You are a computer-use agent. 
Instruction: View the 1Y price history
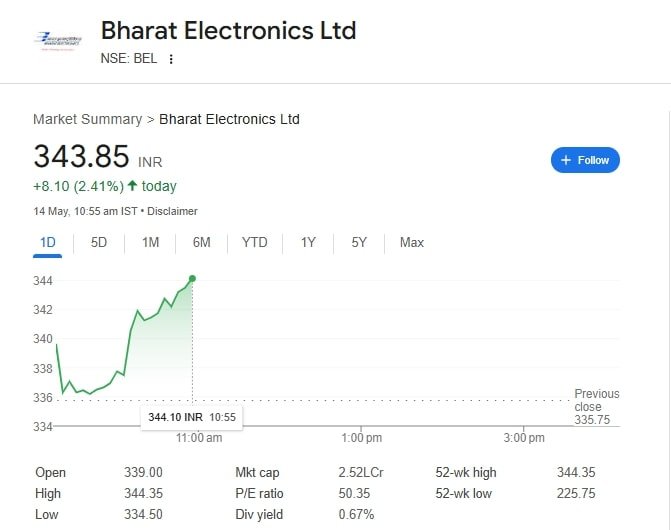308,242
